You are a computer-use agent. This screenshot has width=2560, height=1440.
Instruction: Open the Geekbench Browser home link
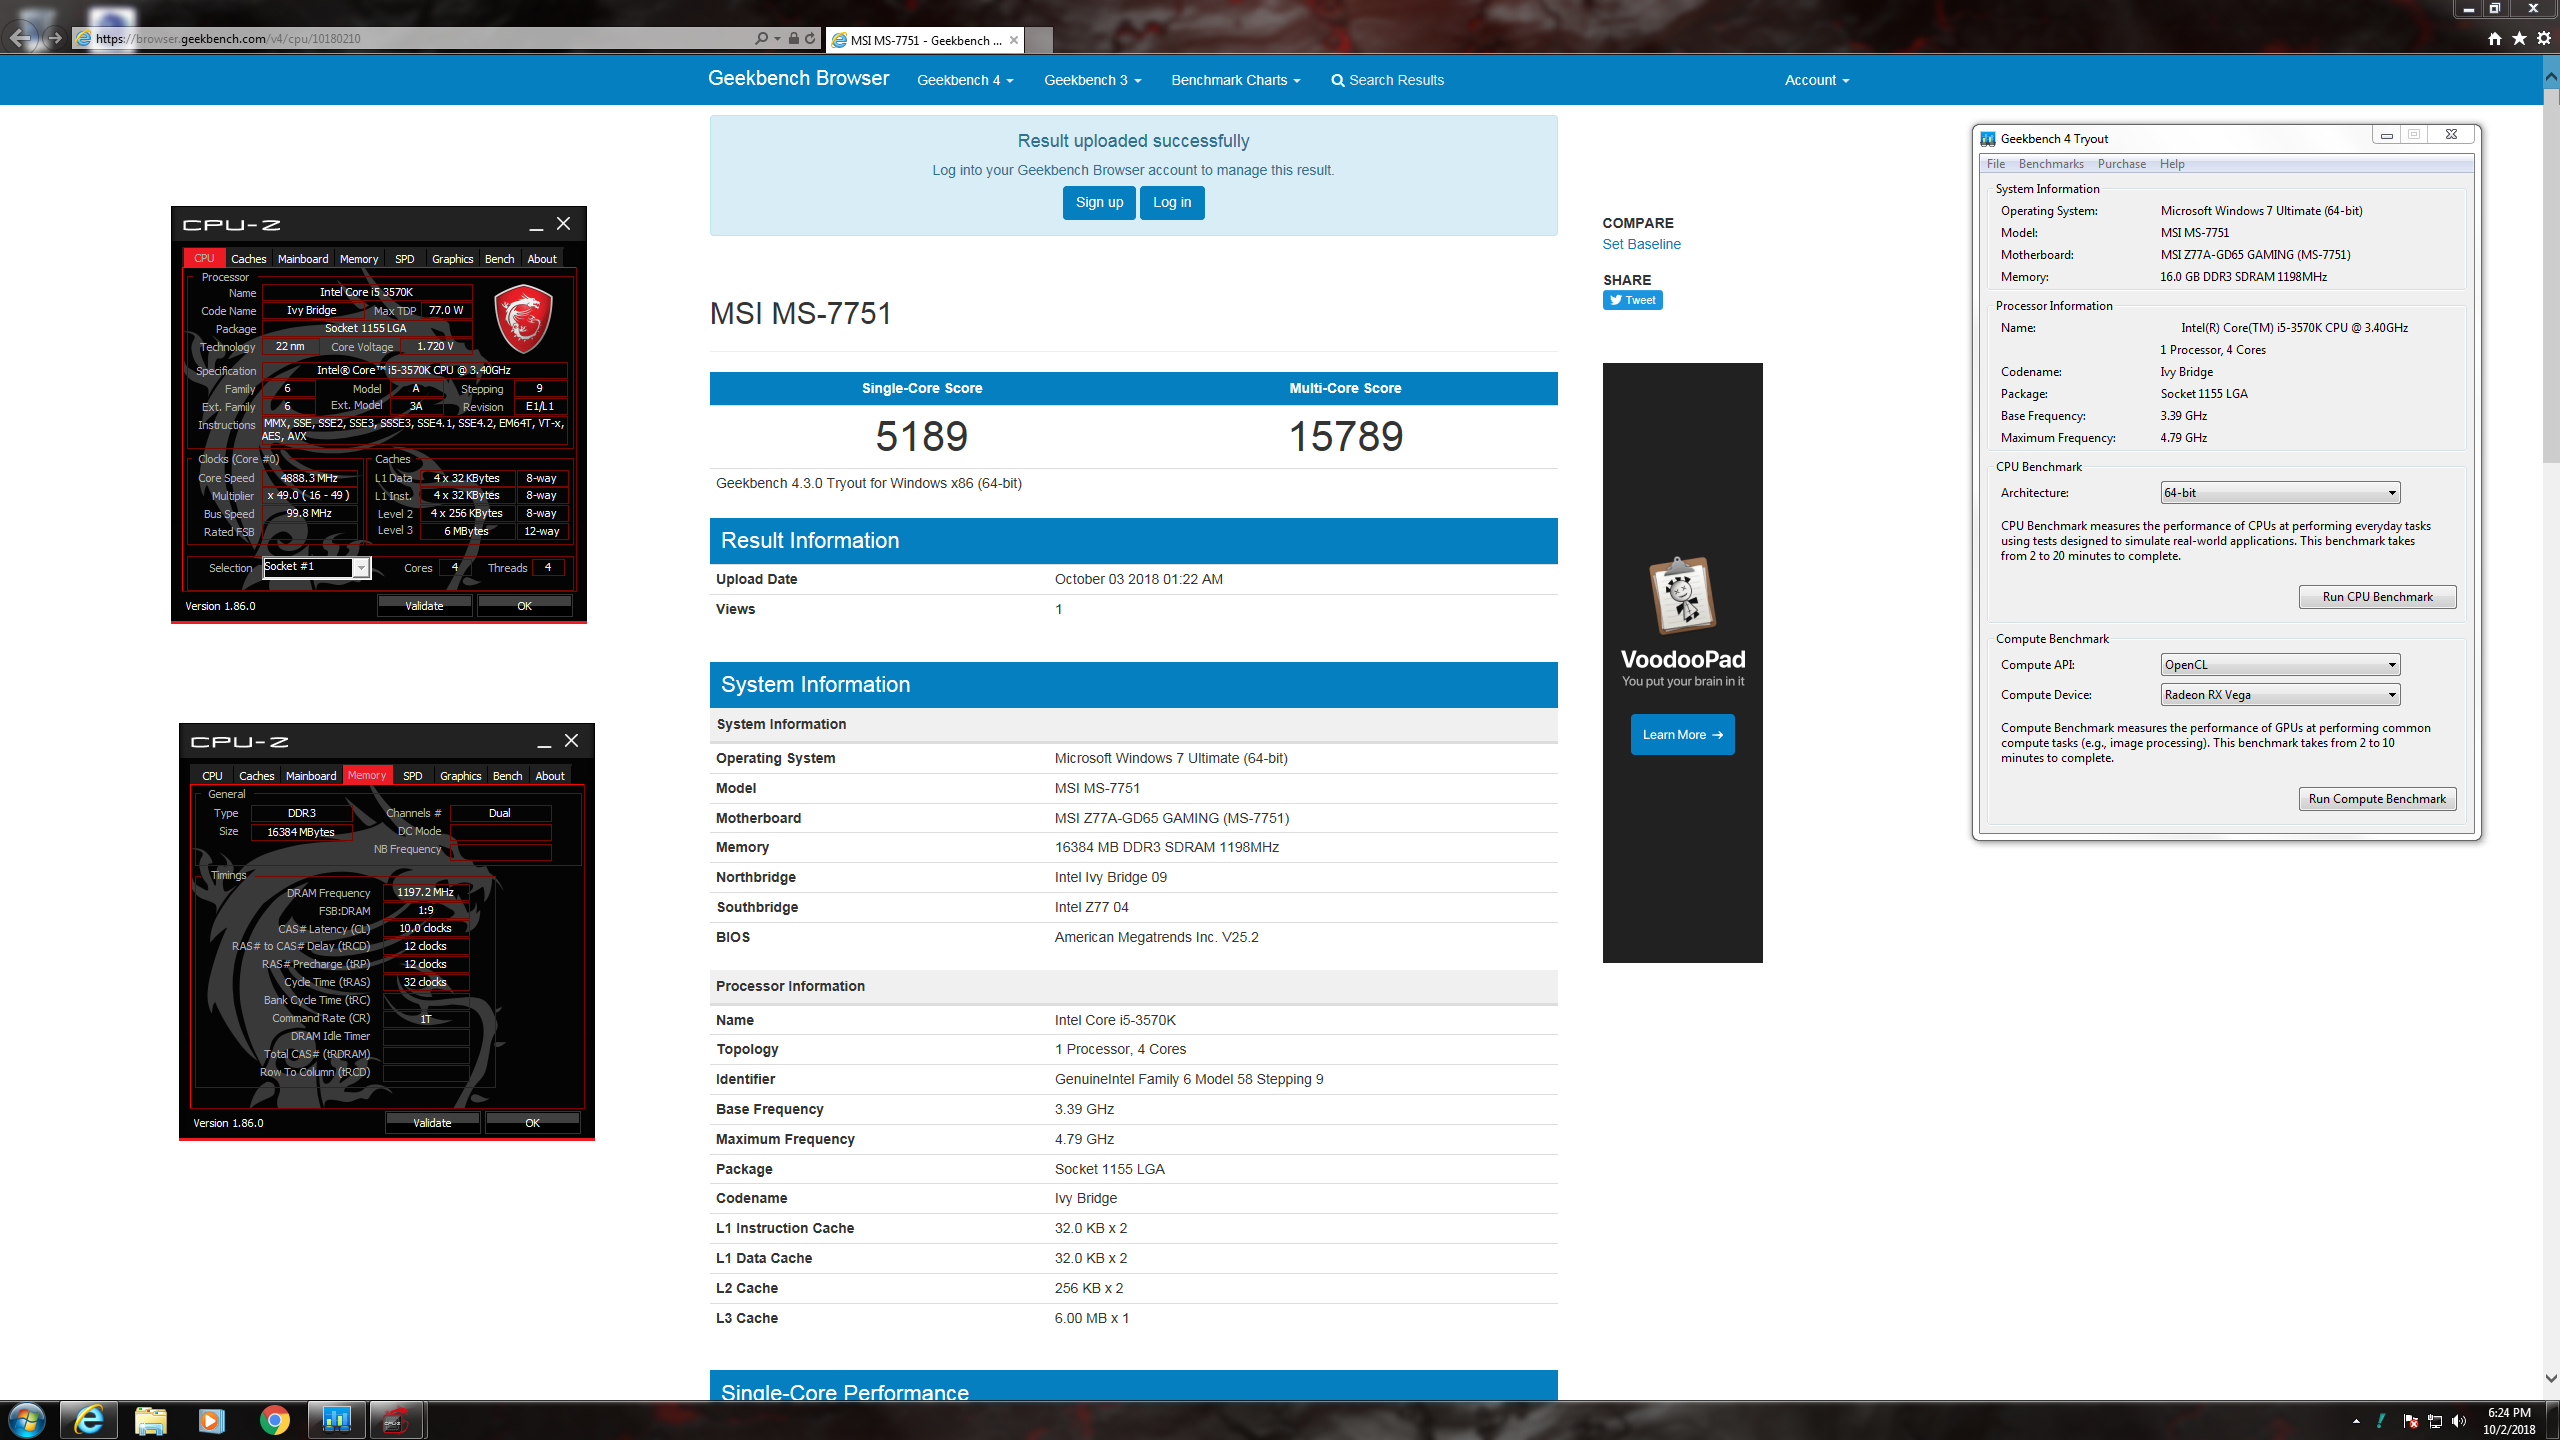pos(798,78)
